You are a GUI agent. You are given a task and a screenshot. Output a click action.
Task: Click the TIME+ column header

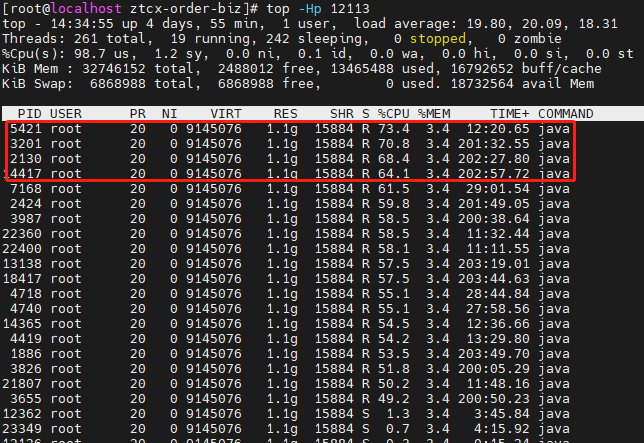click(x=509, y=114)
